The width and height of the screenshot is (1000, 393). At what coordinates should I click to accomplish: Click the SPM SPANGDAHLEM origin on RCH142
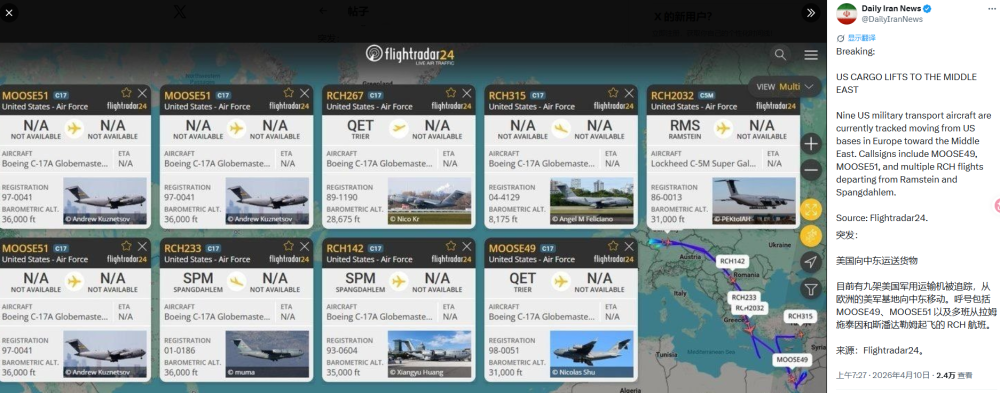pos(360,282)
